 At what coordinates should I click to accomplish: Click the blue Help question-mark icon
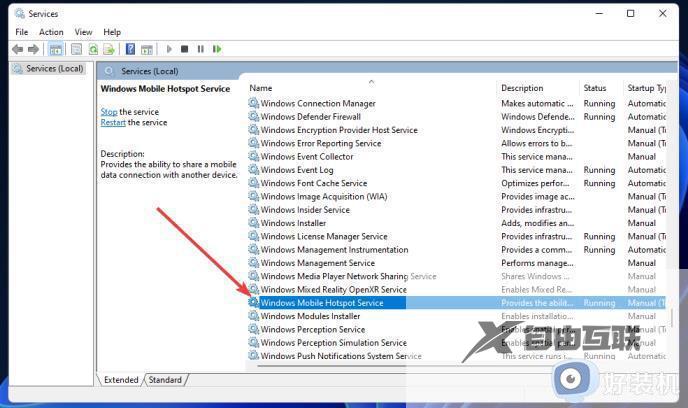(130, 49)
